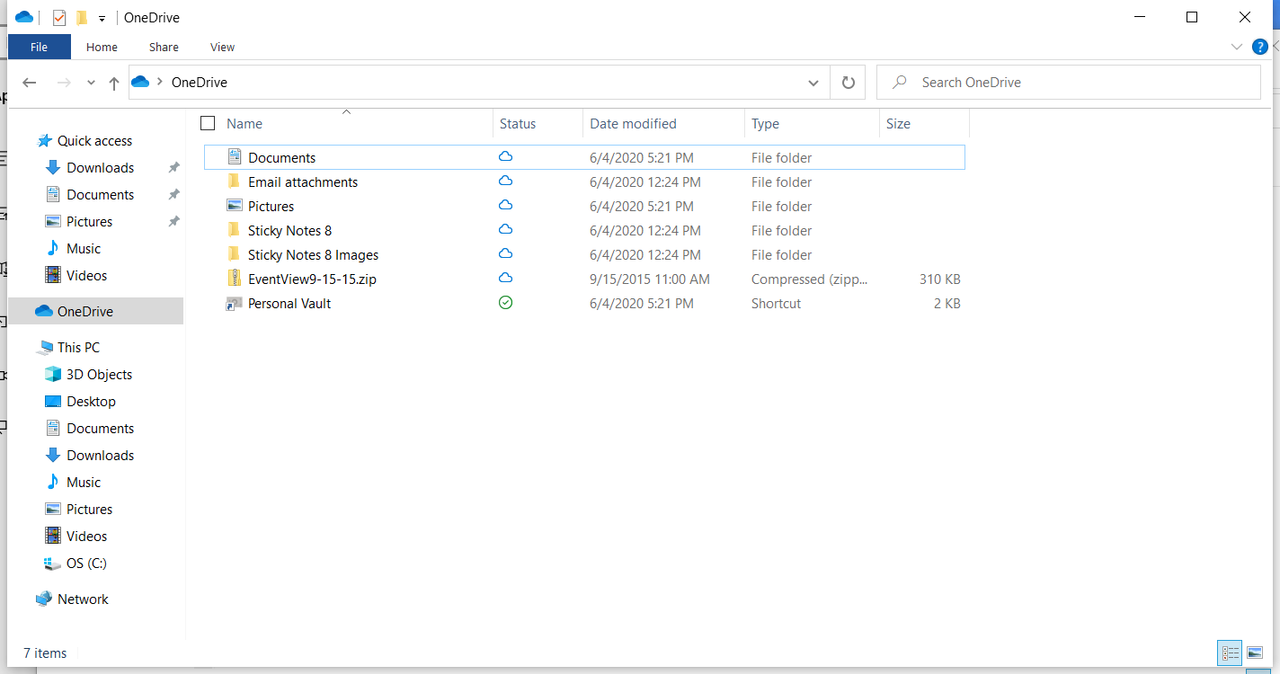
Task: Open the File menu
Action: (39, 47)
